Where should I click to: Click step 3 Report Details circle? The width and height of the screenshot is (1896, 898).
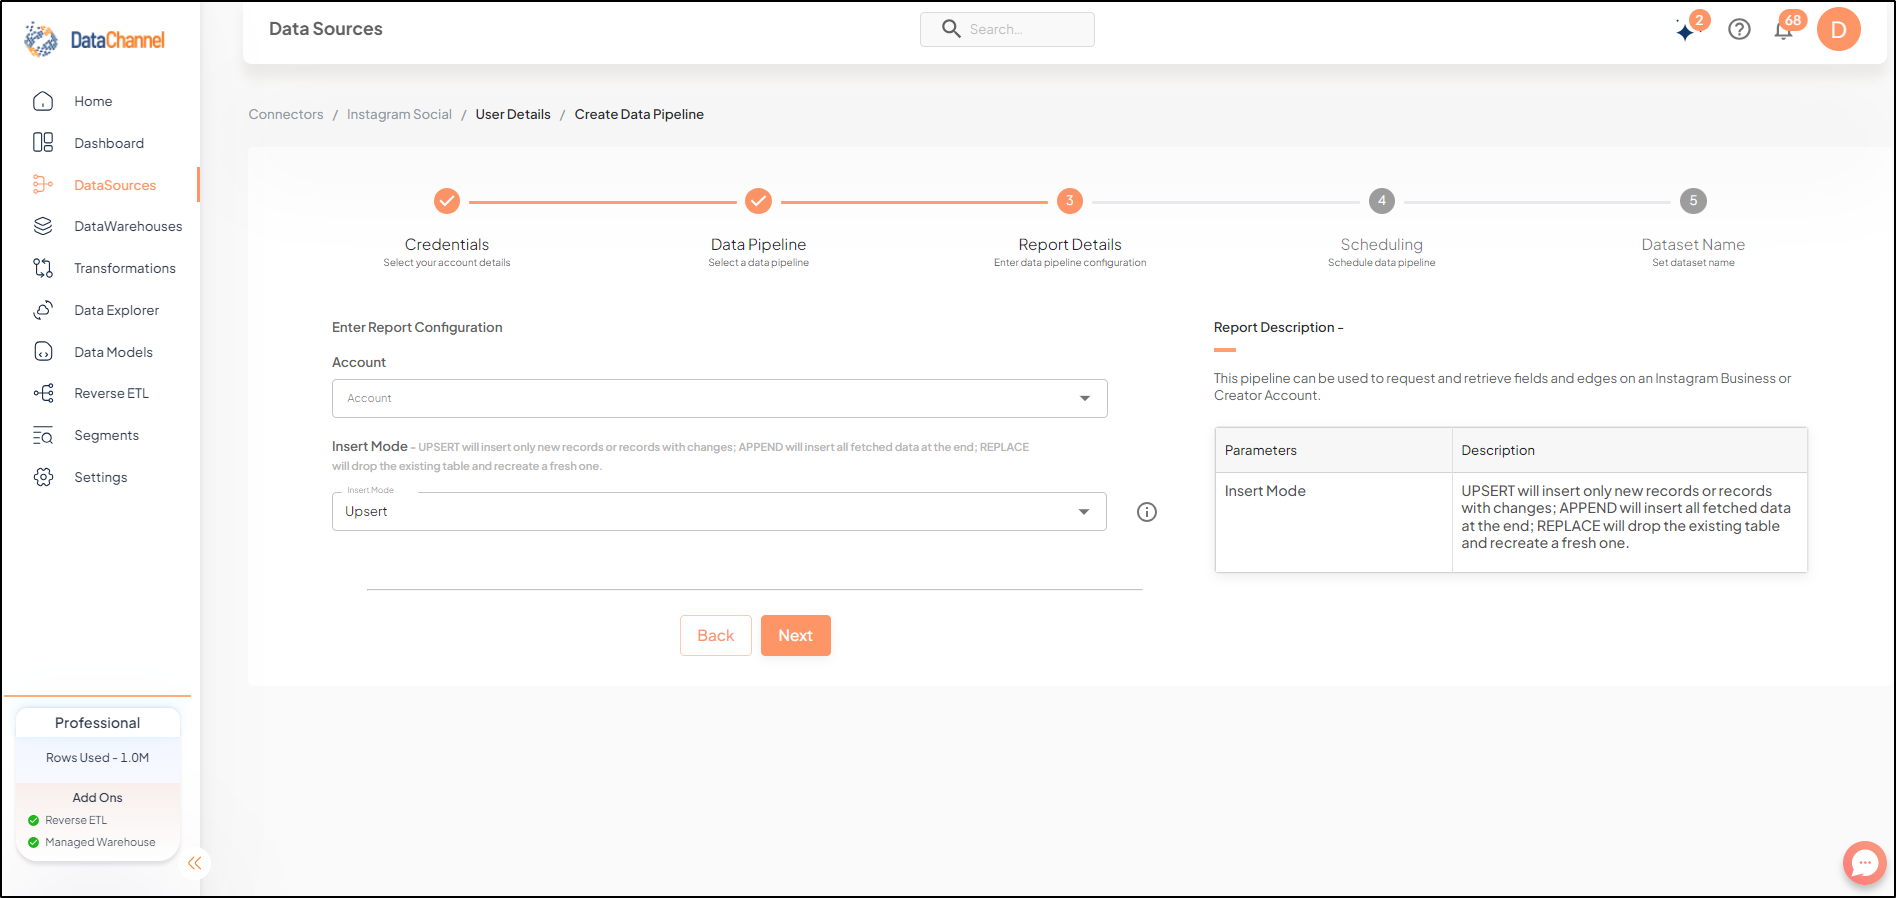[x=1070, y=201]
